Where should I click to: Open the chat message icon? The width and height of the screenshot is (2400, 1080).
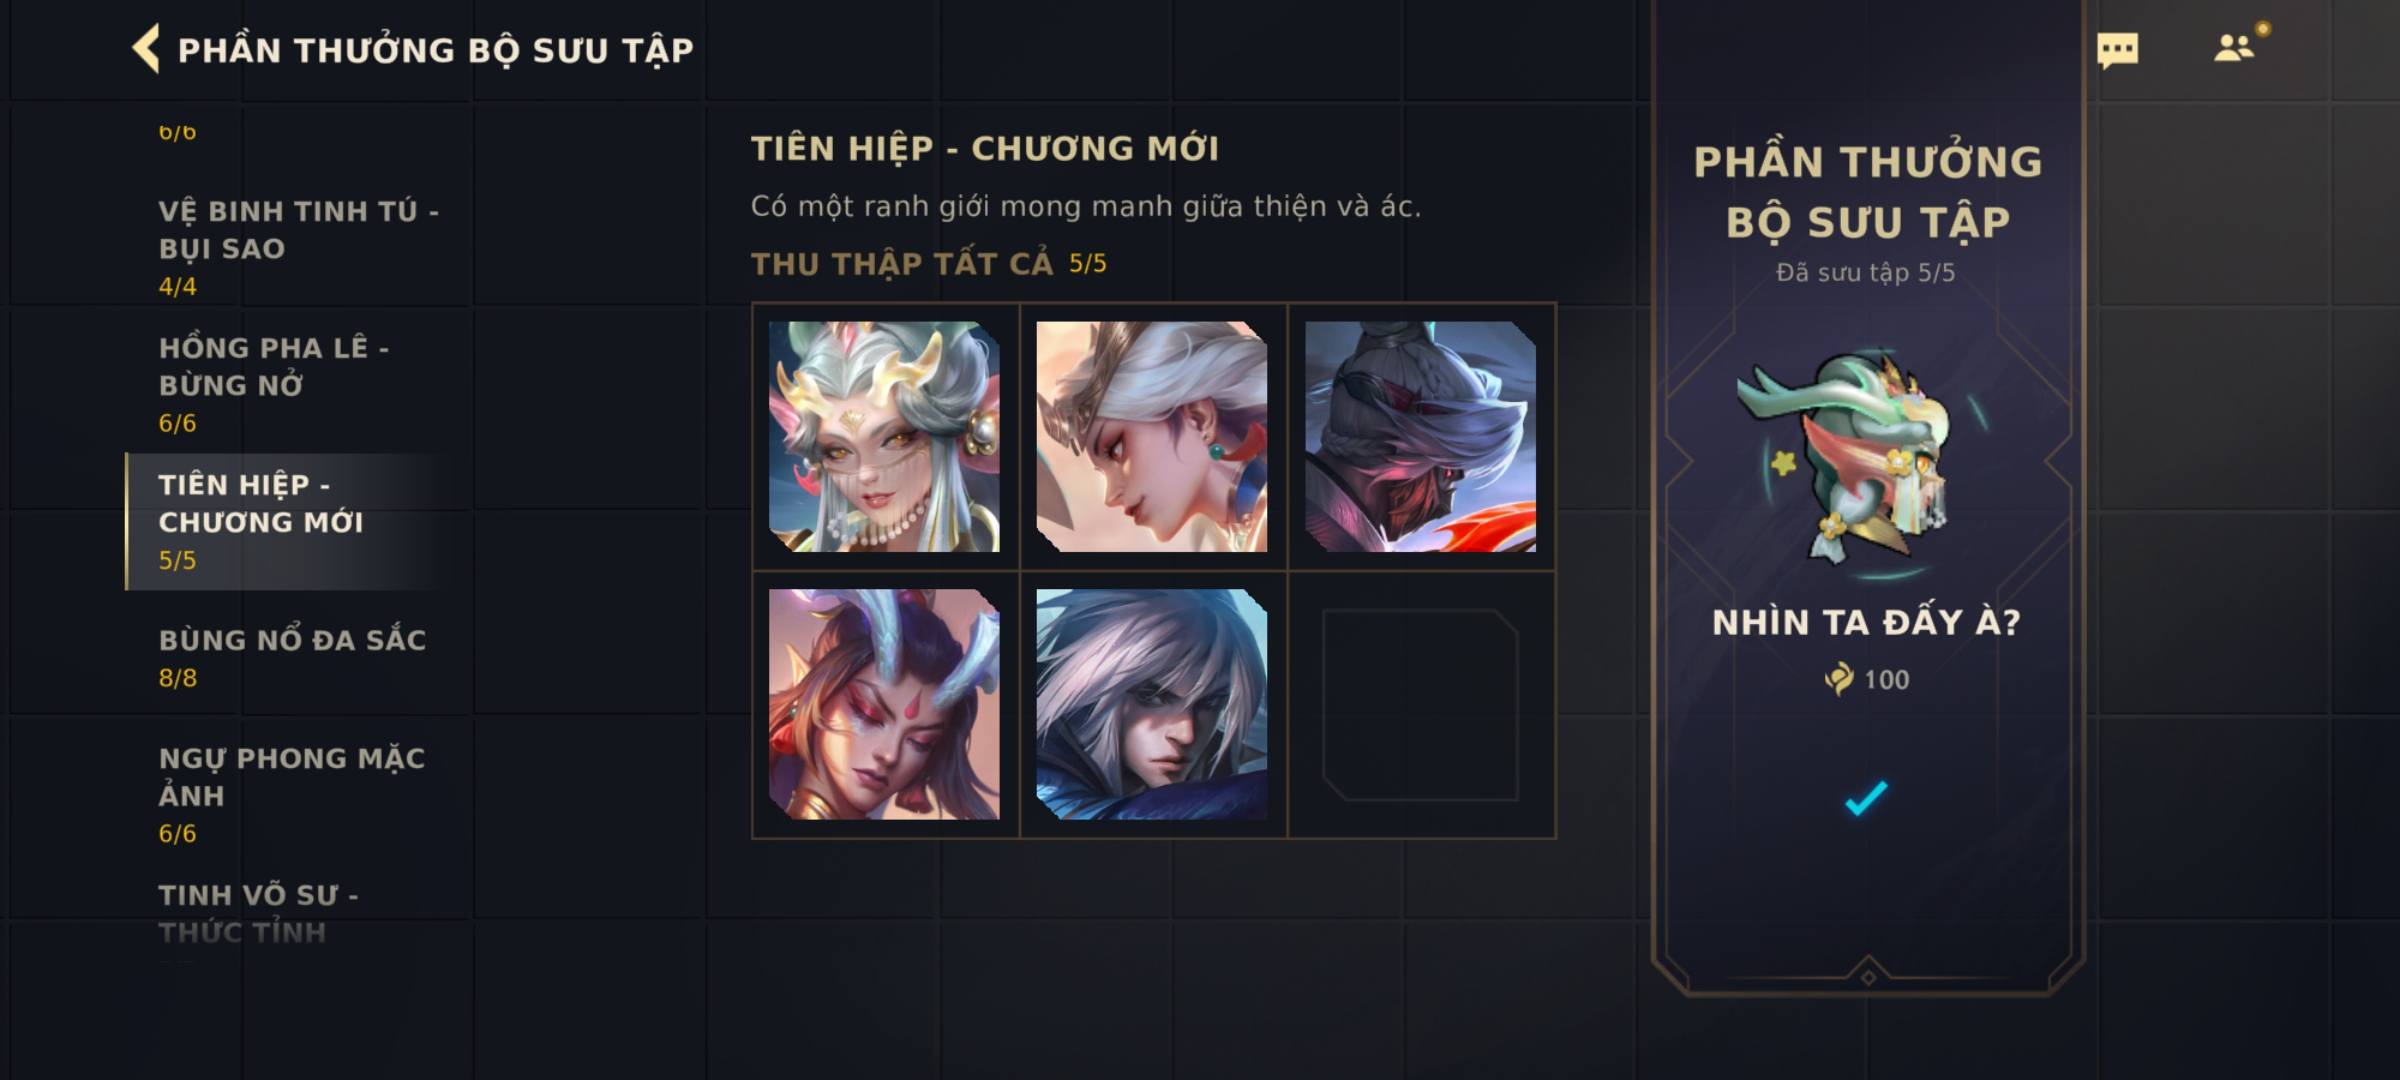click(2117, 50)
